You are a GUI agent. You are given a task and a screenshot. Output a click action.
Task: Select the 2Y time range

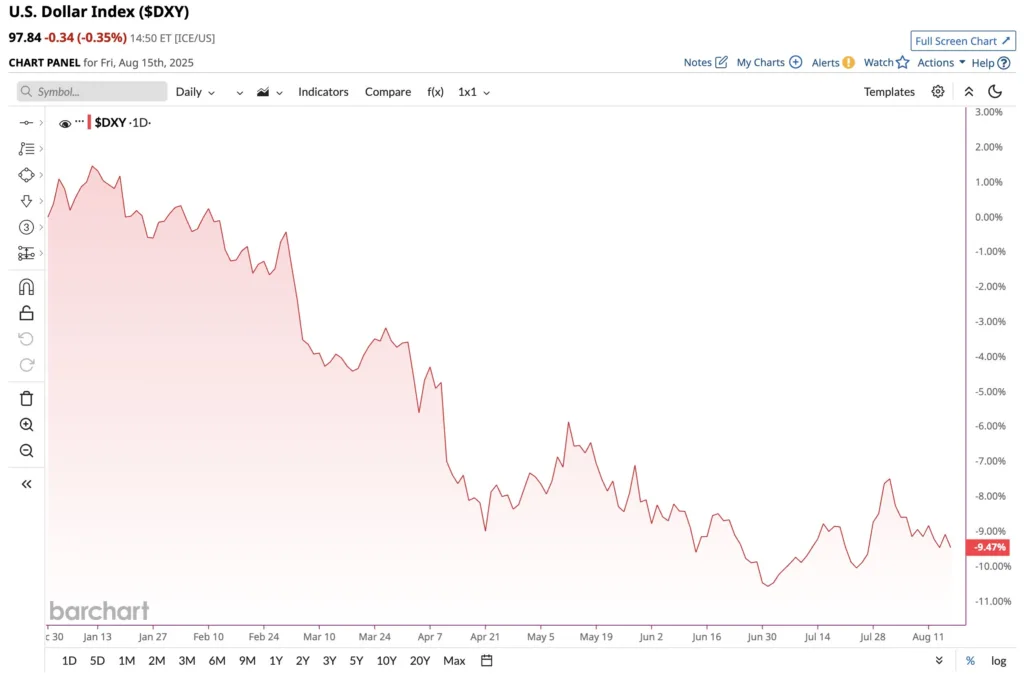click(x=302, y=661)
